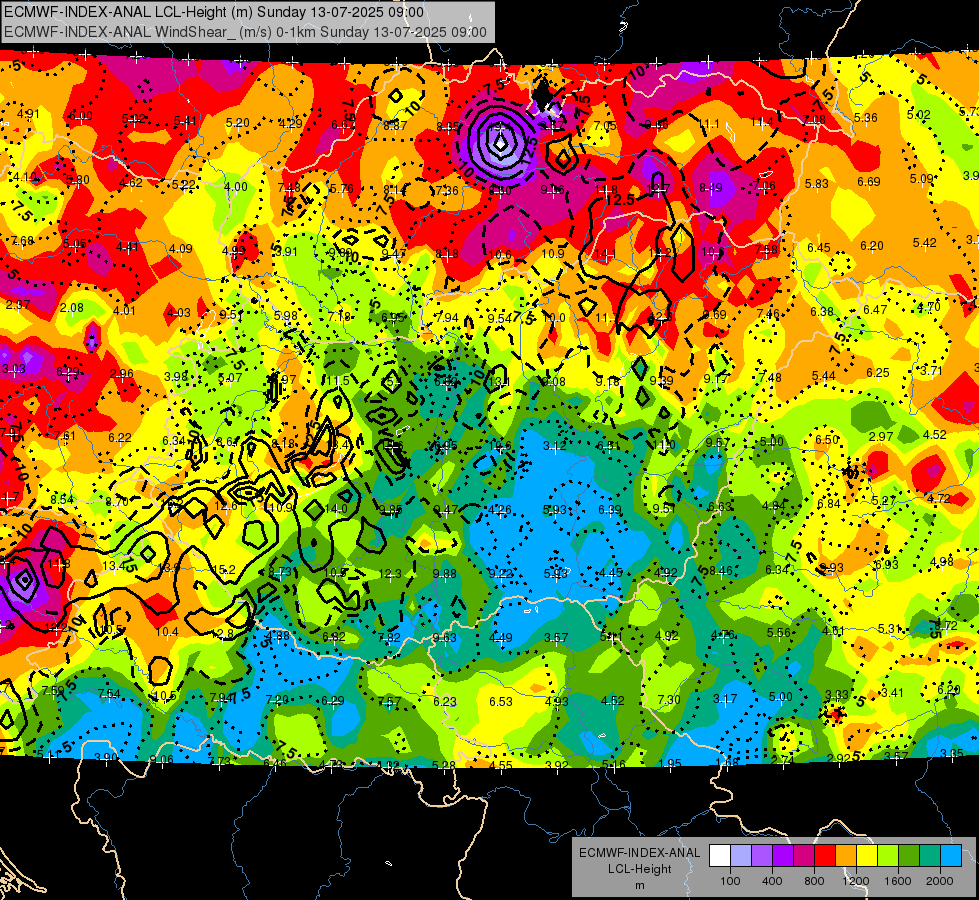Click the wind shear value 7.36
979x900 pixels.
pyautogui.click(x=447, y=190)
